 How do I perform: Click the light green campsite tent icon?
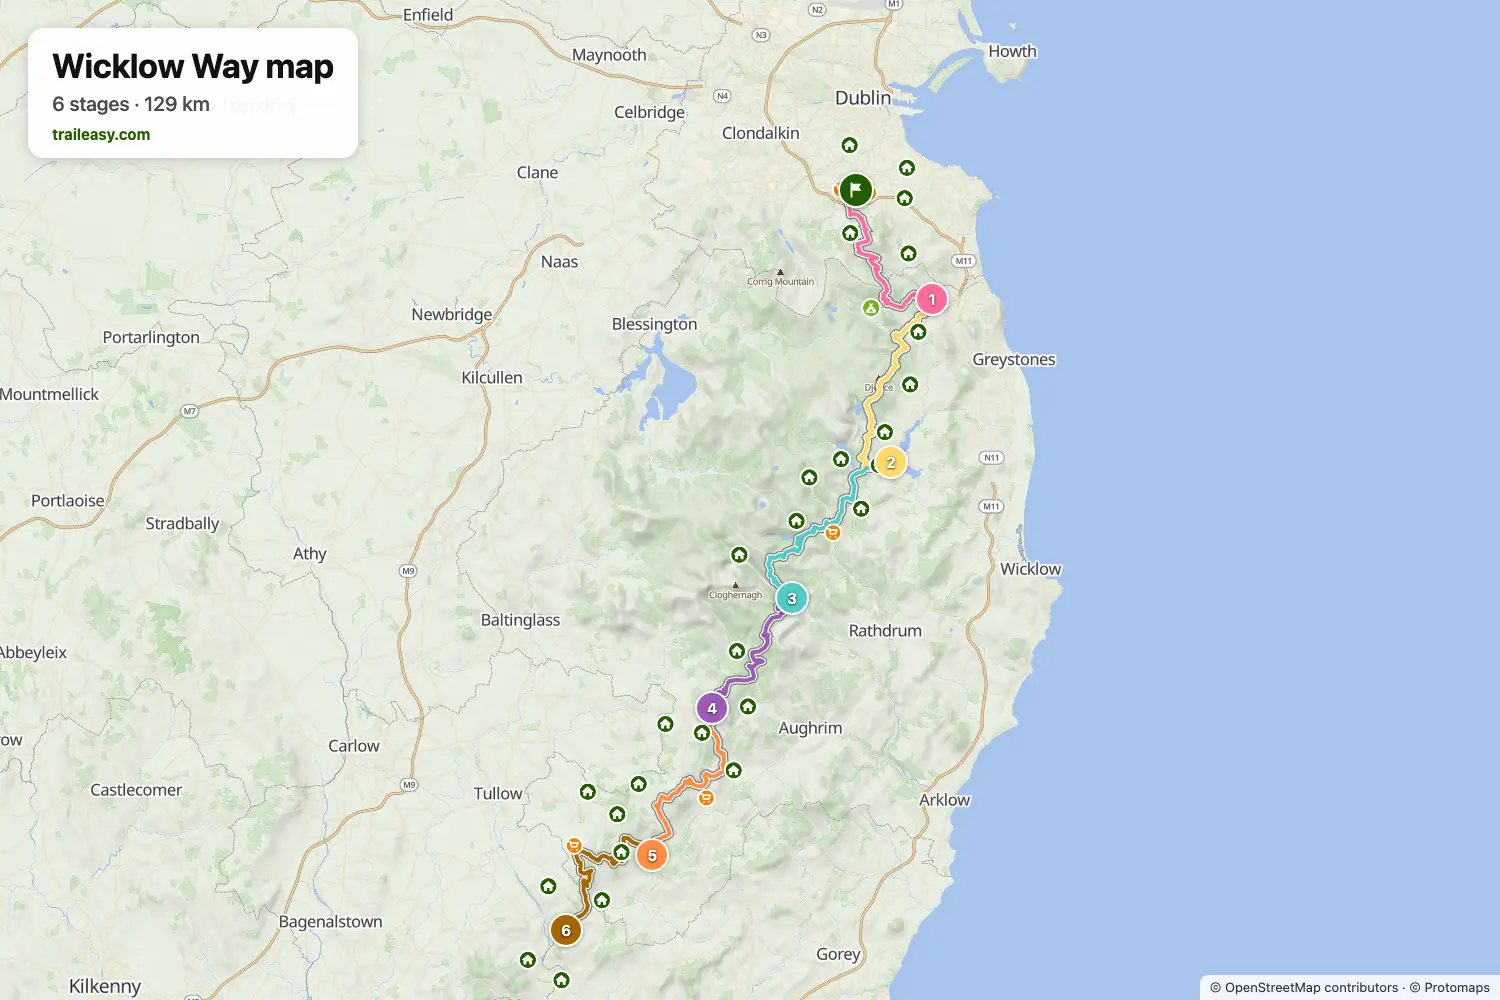tap(871, 307)
